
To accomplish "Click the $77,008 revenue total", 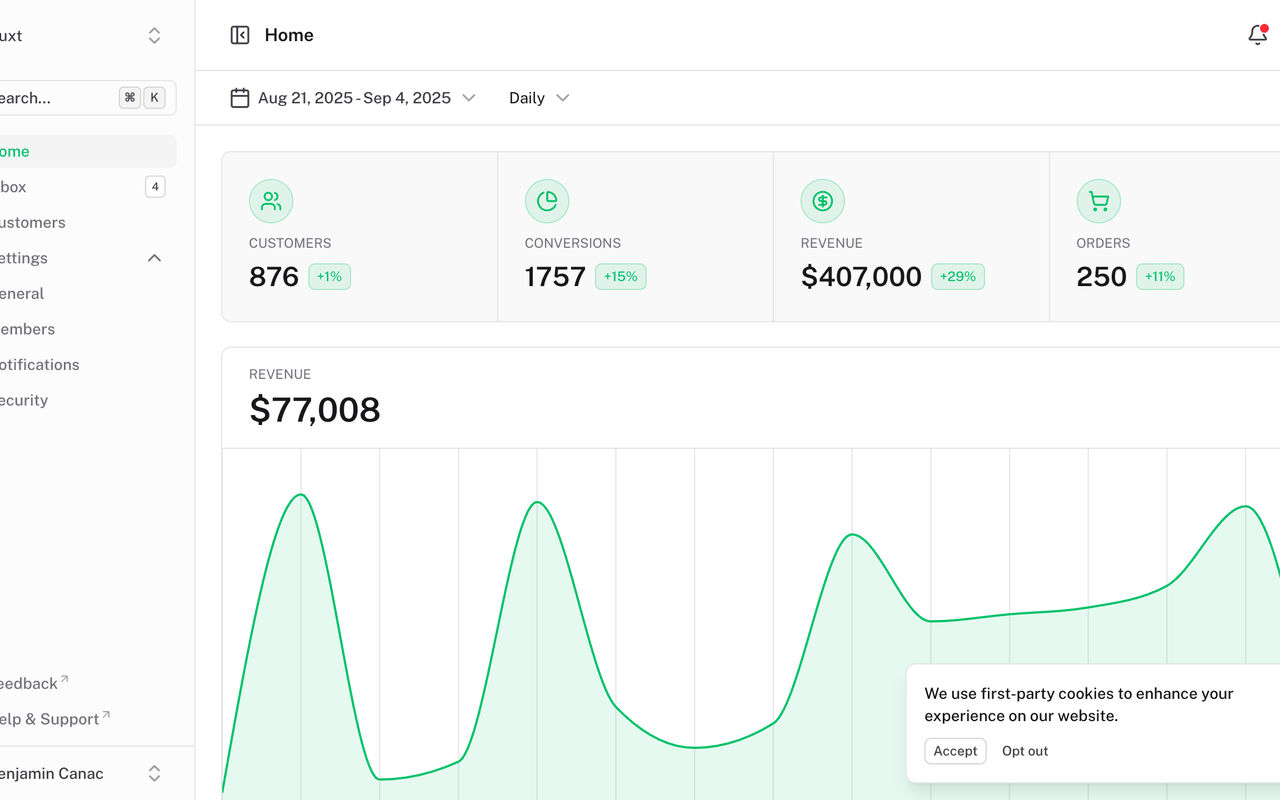I will tap(315, 410).
